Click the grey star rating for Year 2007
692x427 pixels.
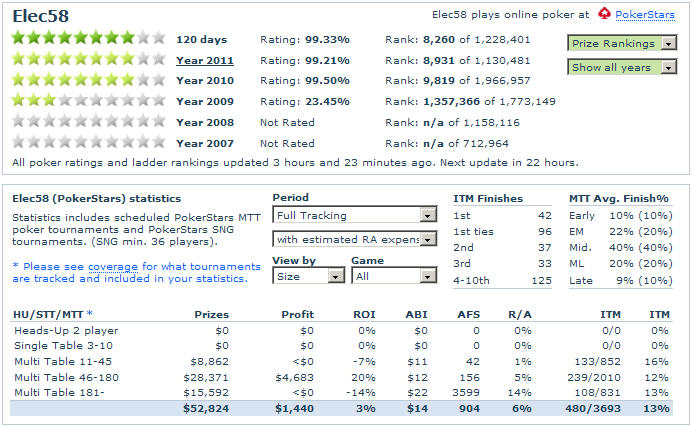pyautogui.click(x=89, y=142)
